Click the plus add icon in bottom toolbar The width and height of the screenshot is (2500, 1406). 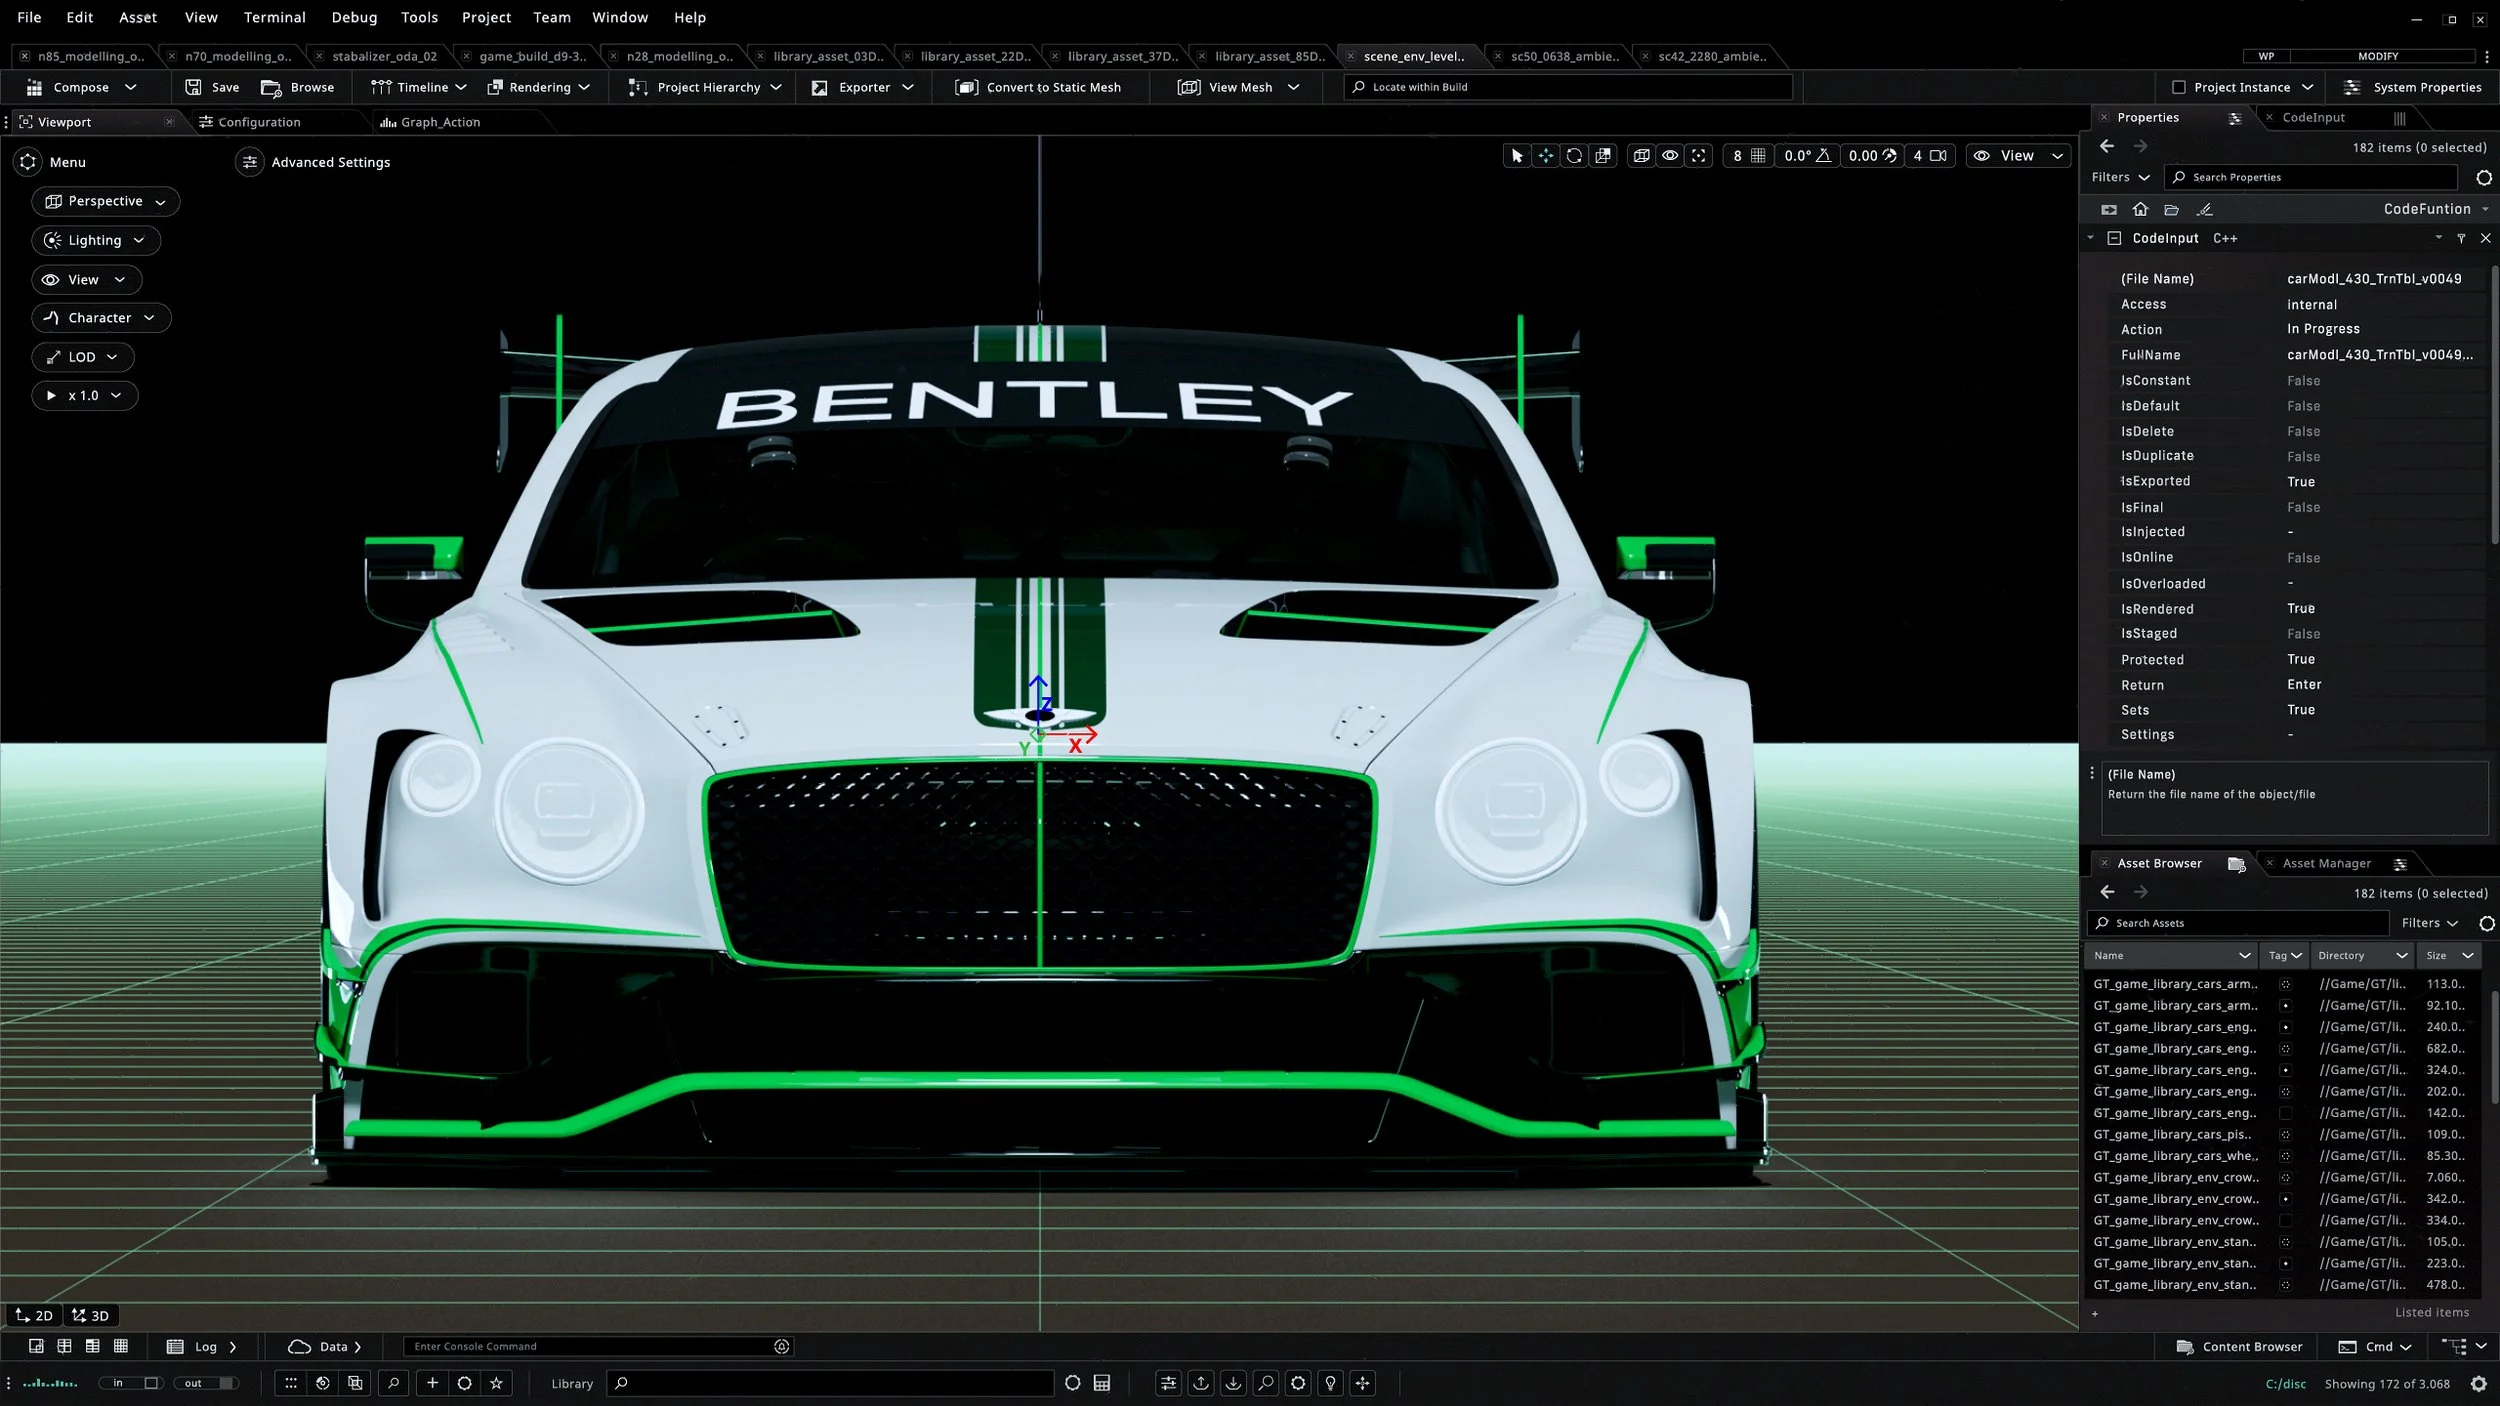pyautogui.click(x=432, y=1383)
